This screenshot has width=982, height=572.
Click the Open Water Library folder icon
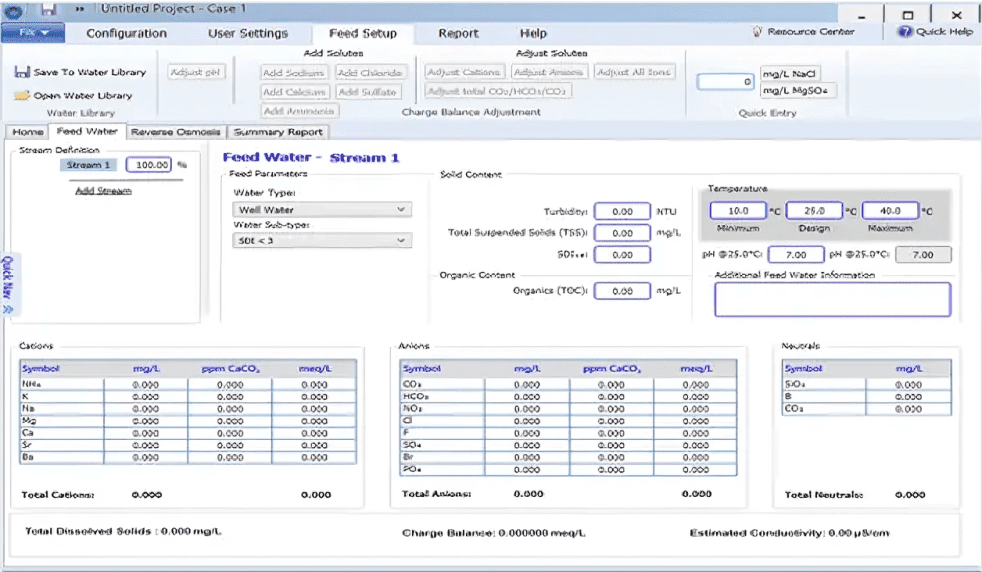point(22,95)
